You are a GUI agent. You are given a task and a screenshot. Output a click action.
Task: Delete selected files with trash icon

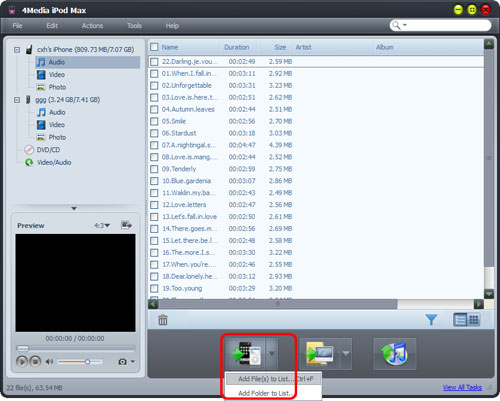[163, 320]
